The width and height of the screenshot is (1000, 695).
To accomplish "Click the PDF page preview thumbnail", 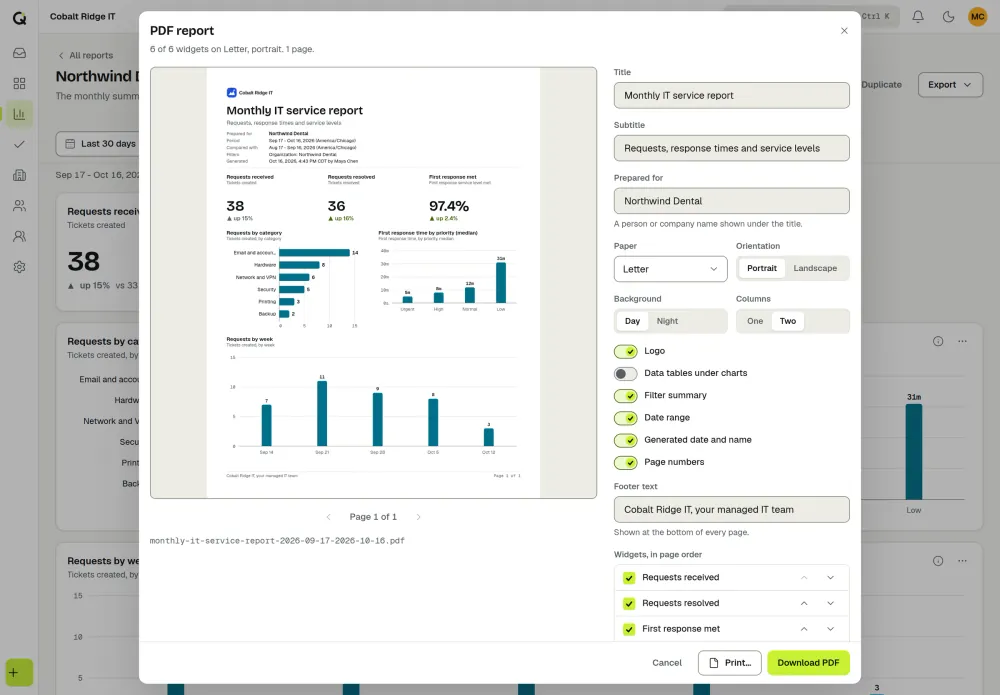I will coord(373,282).
